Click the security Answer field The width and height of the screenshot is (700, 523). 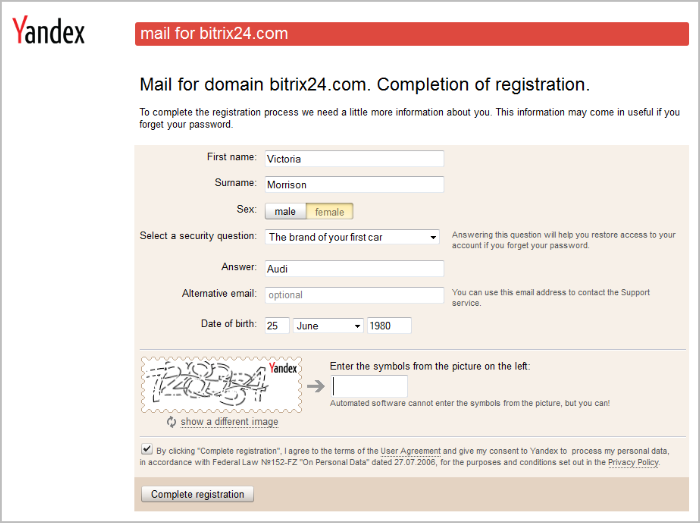click(353, 268)
